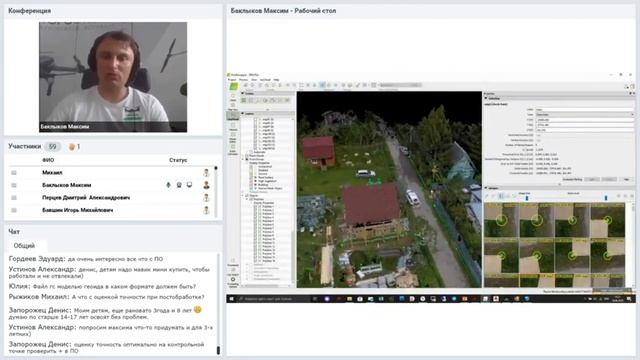Open the rayCloud menu

[265, 80]
